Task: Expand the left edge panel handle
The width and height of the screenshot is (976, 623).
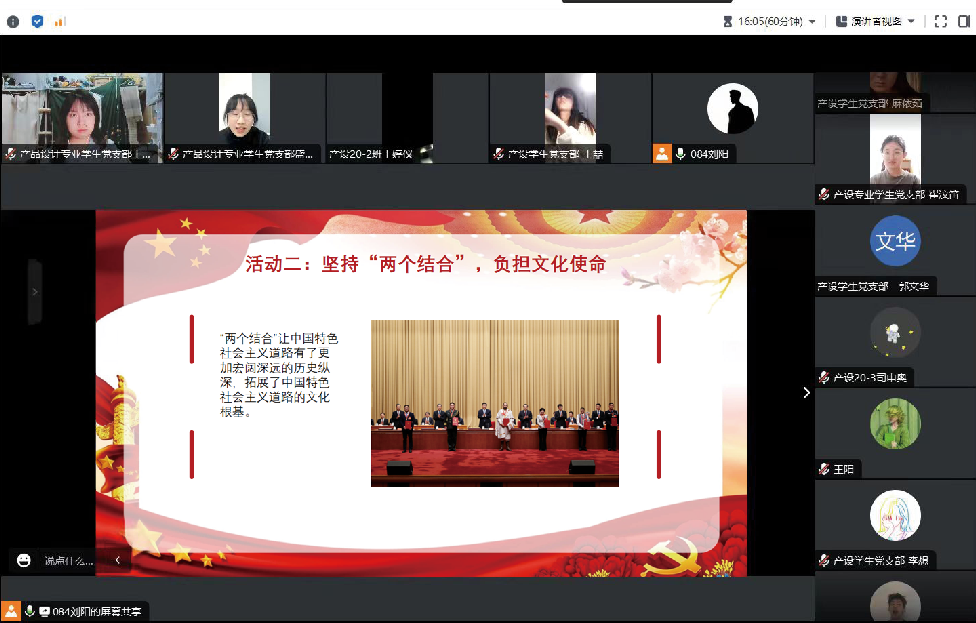Action: point(35,292)
